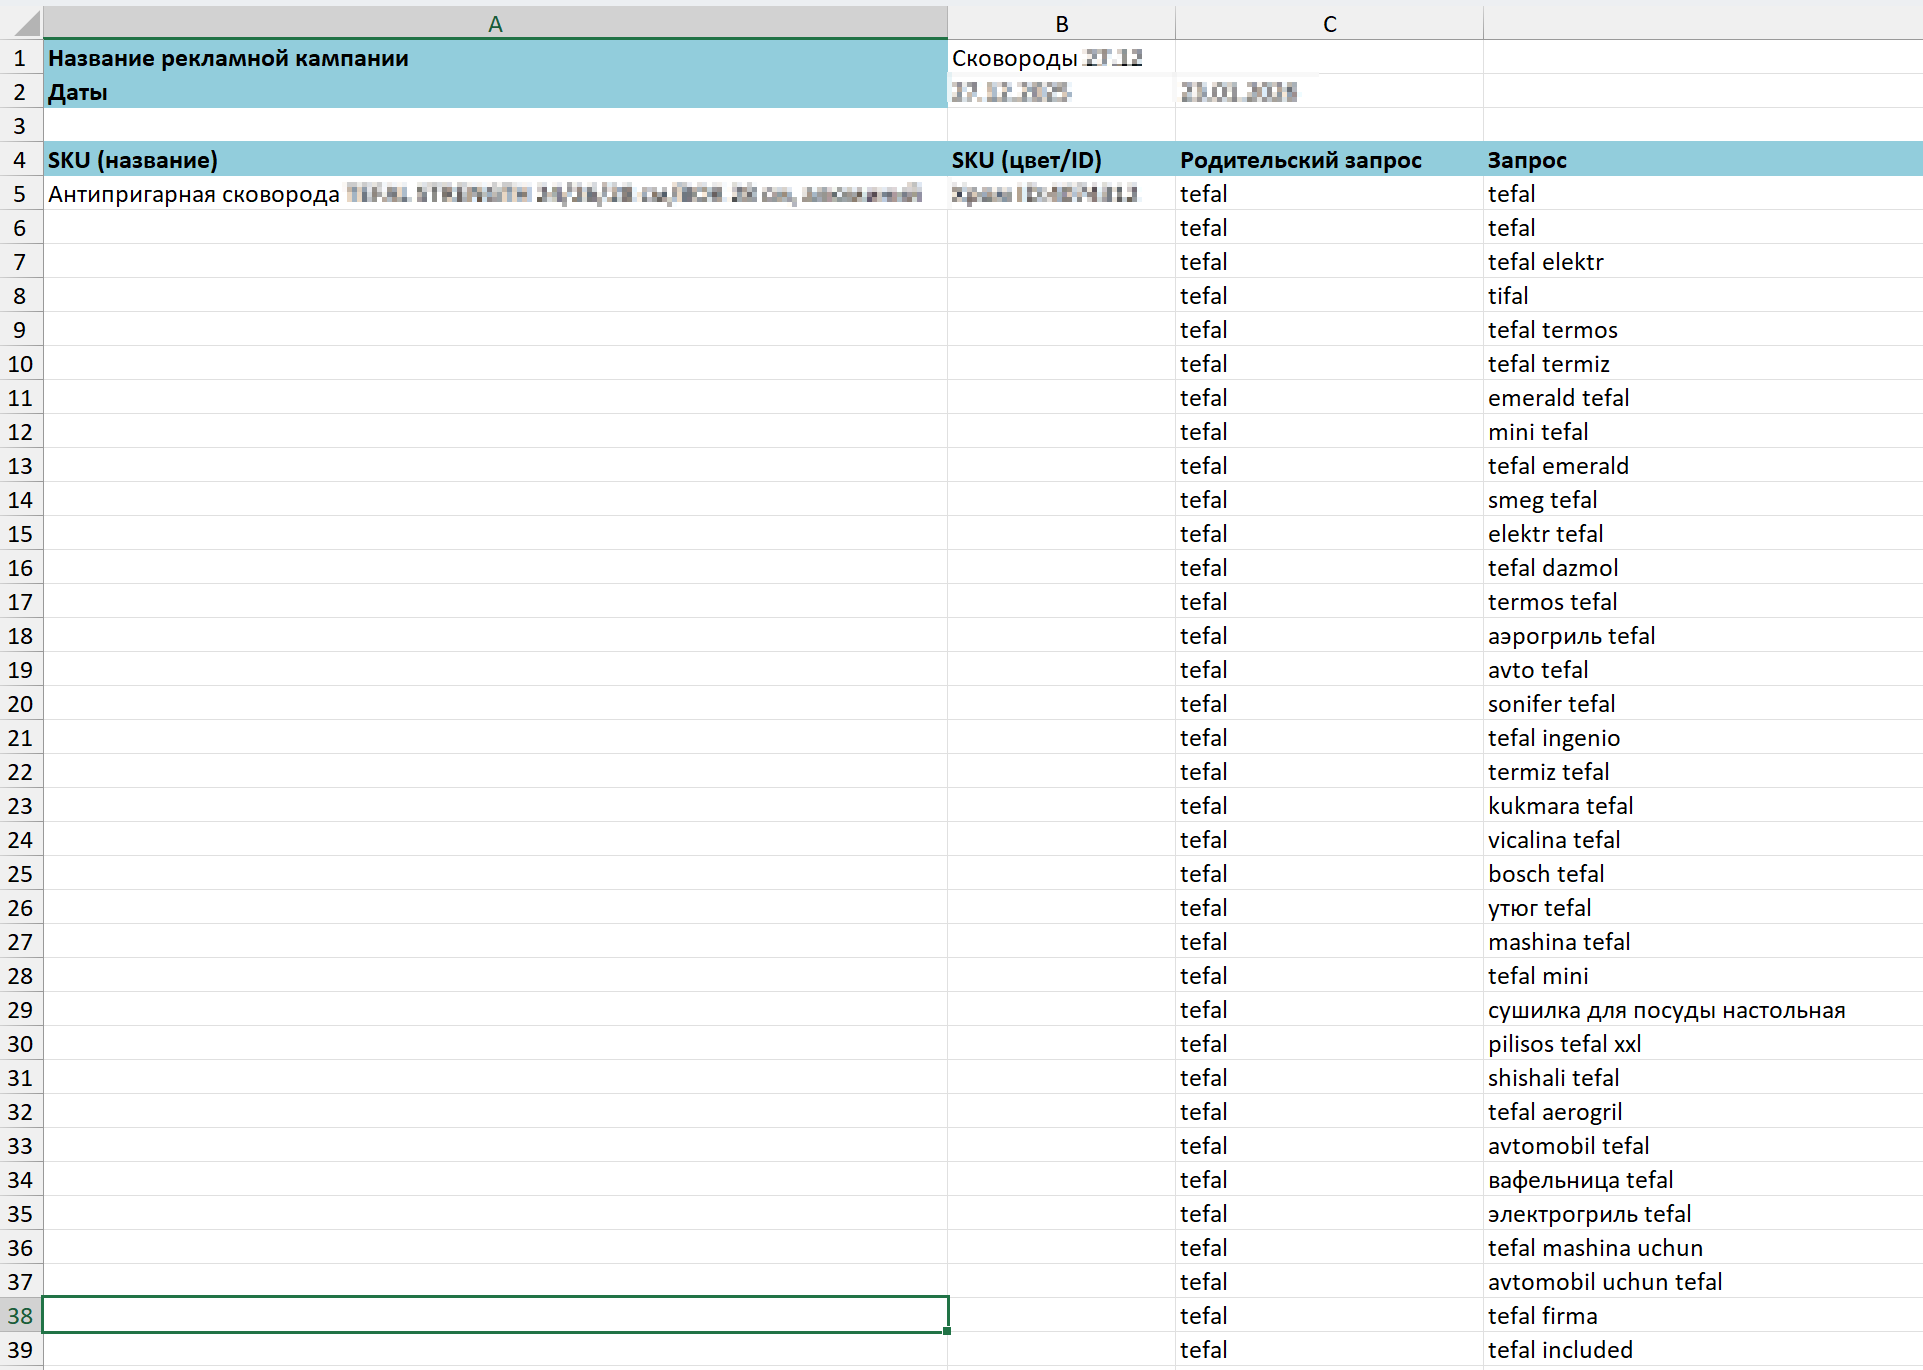Select column B header
Viewport: 1923px width, 1370px height.
1061,23
